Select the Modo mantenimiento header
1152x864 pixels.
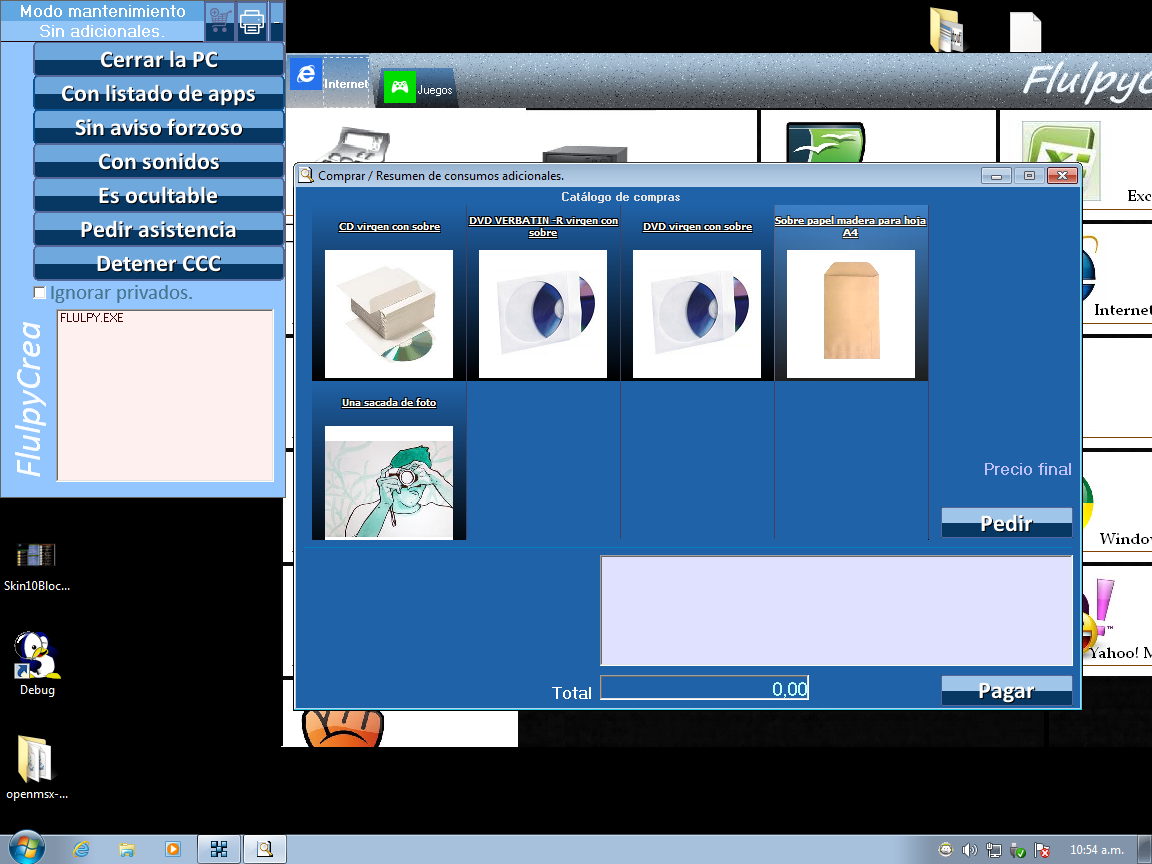point(102,11)
